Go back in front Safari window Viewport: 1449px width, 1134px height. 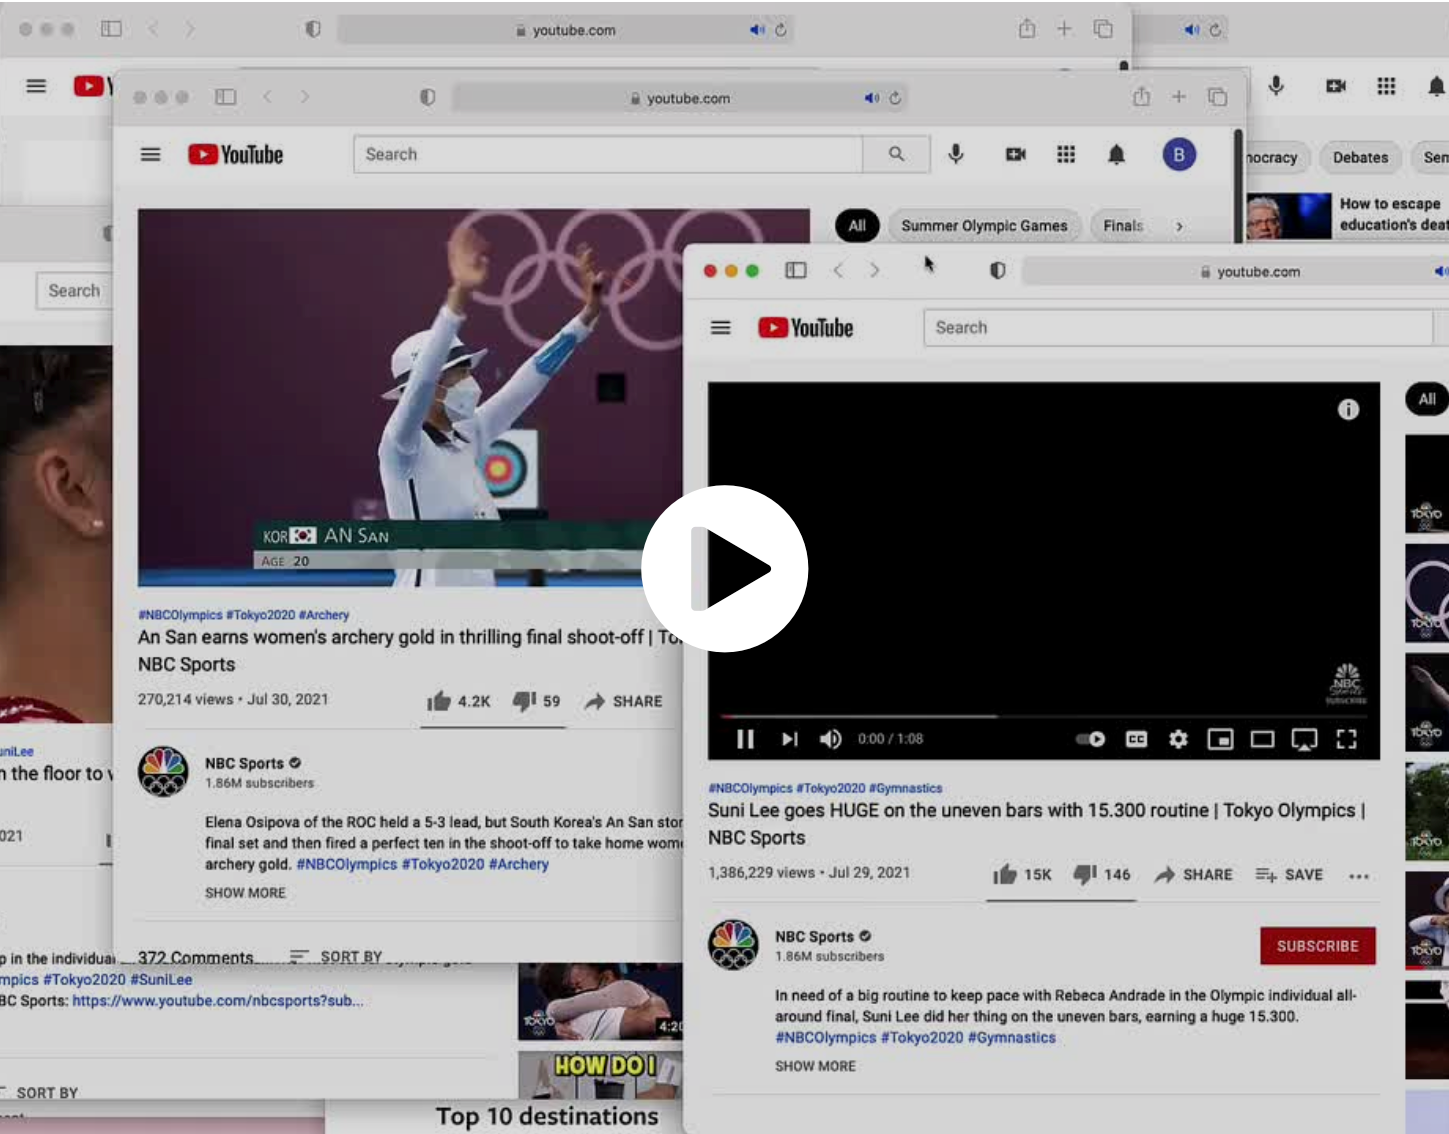838,271
